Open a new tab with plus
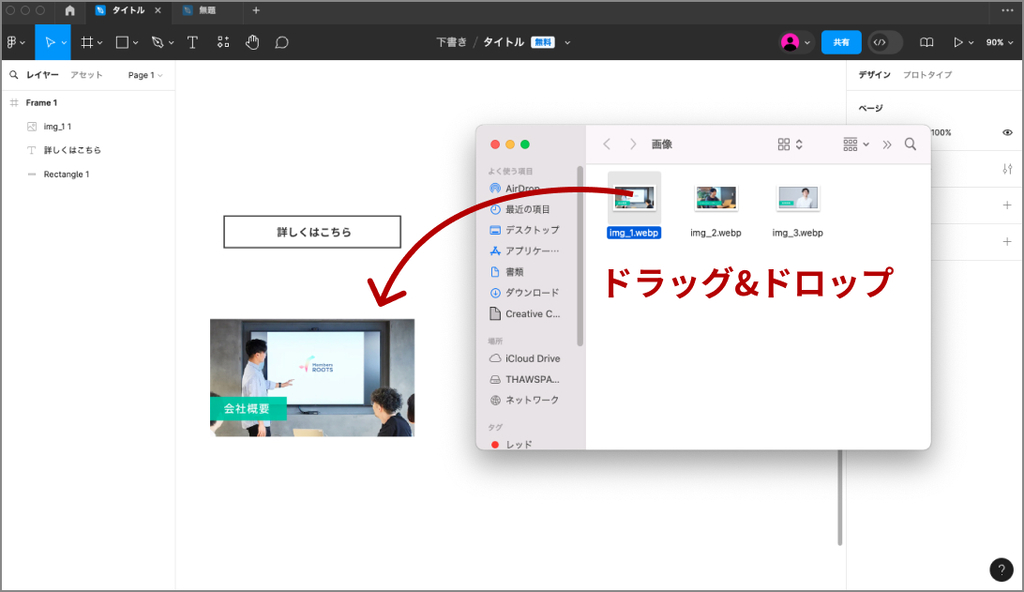1024x592 pixels. click(x=256, y=10)
